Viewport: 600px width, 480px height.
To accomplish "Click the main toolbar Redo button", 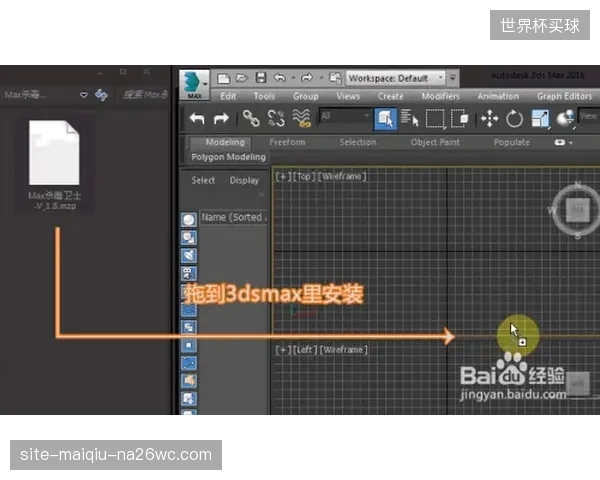I will (x=221, y=119).
